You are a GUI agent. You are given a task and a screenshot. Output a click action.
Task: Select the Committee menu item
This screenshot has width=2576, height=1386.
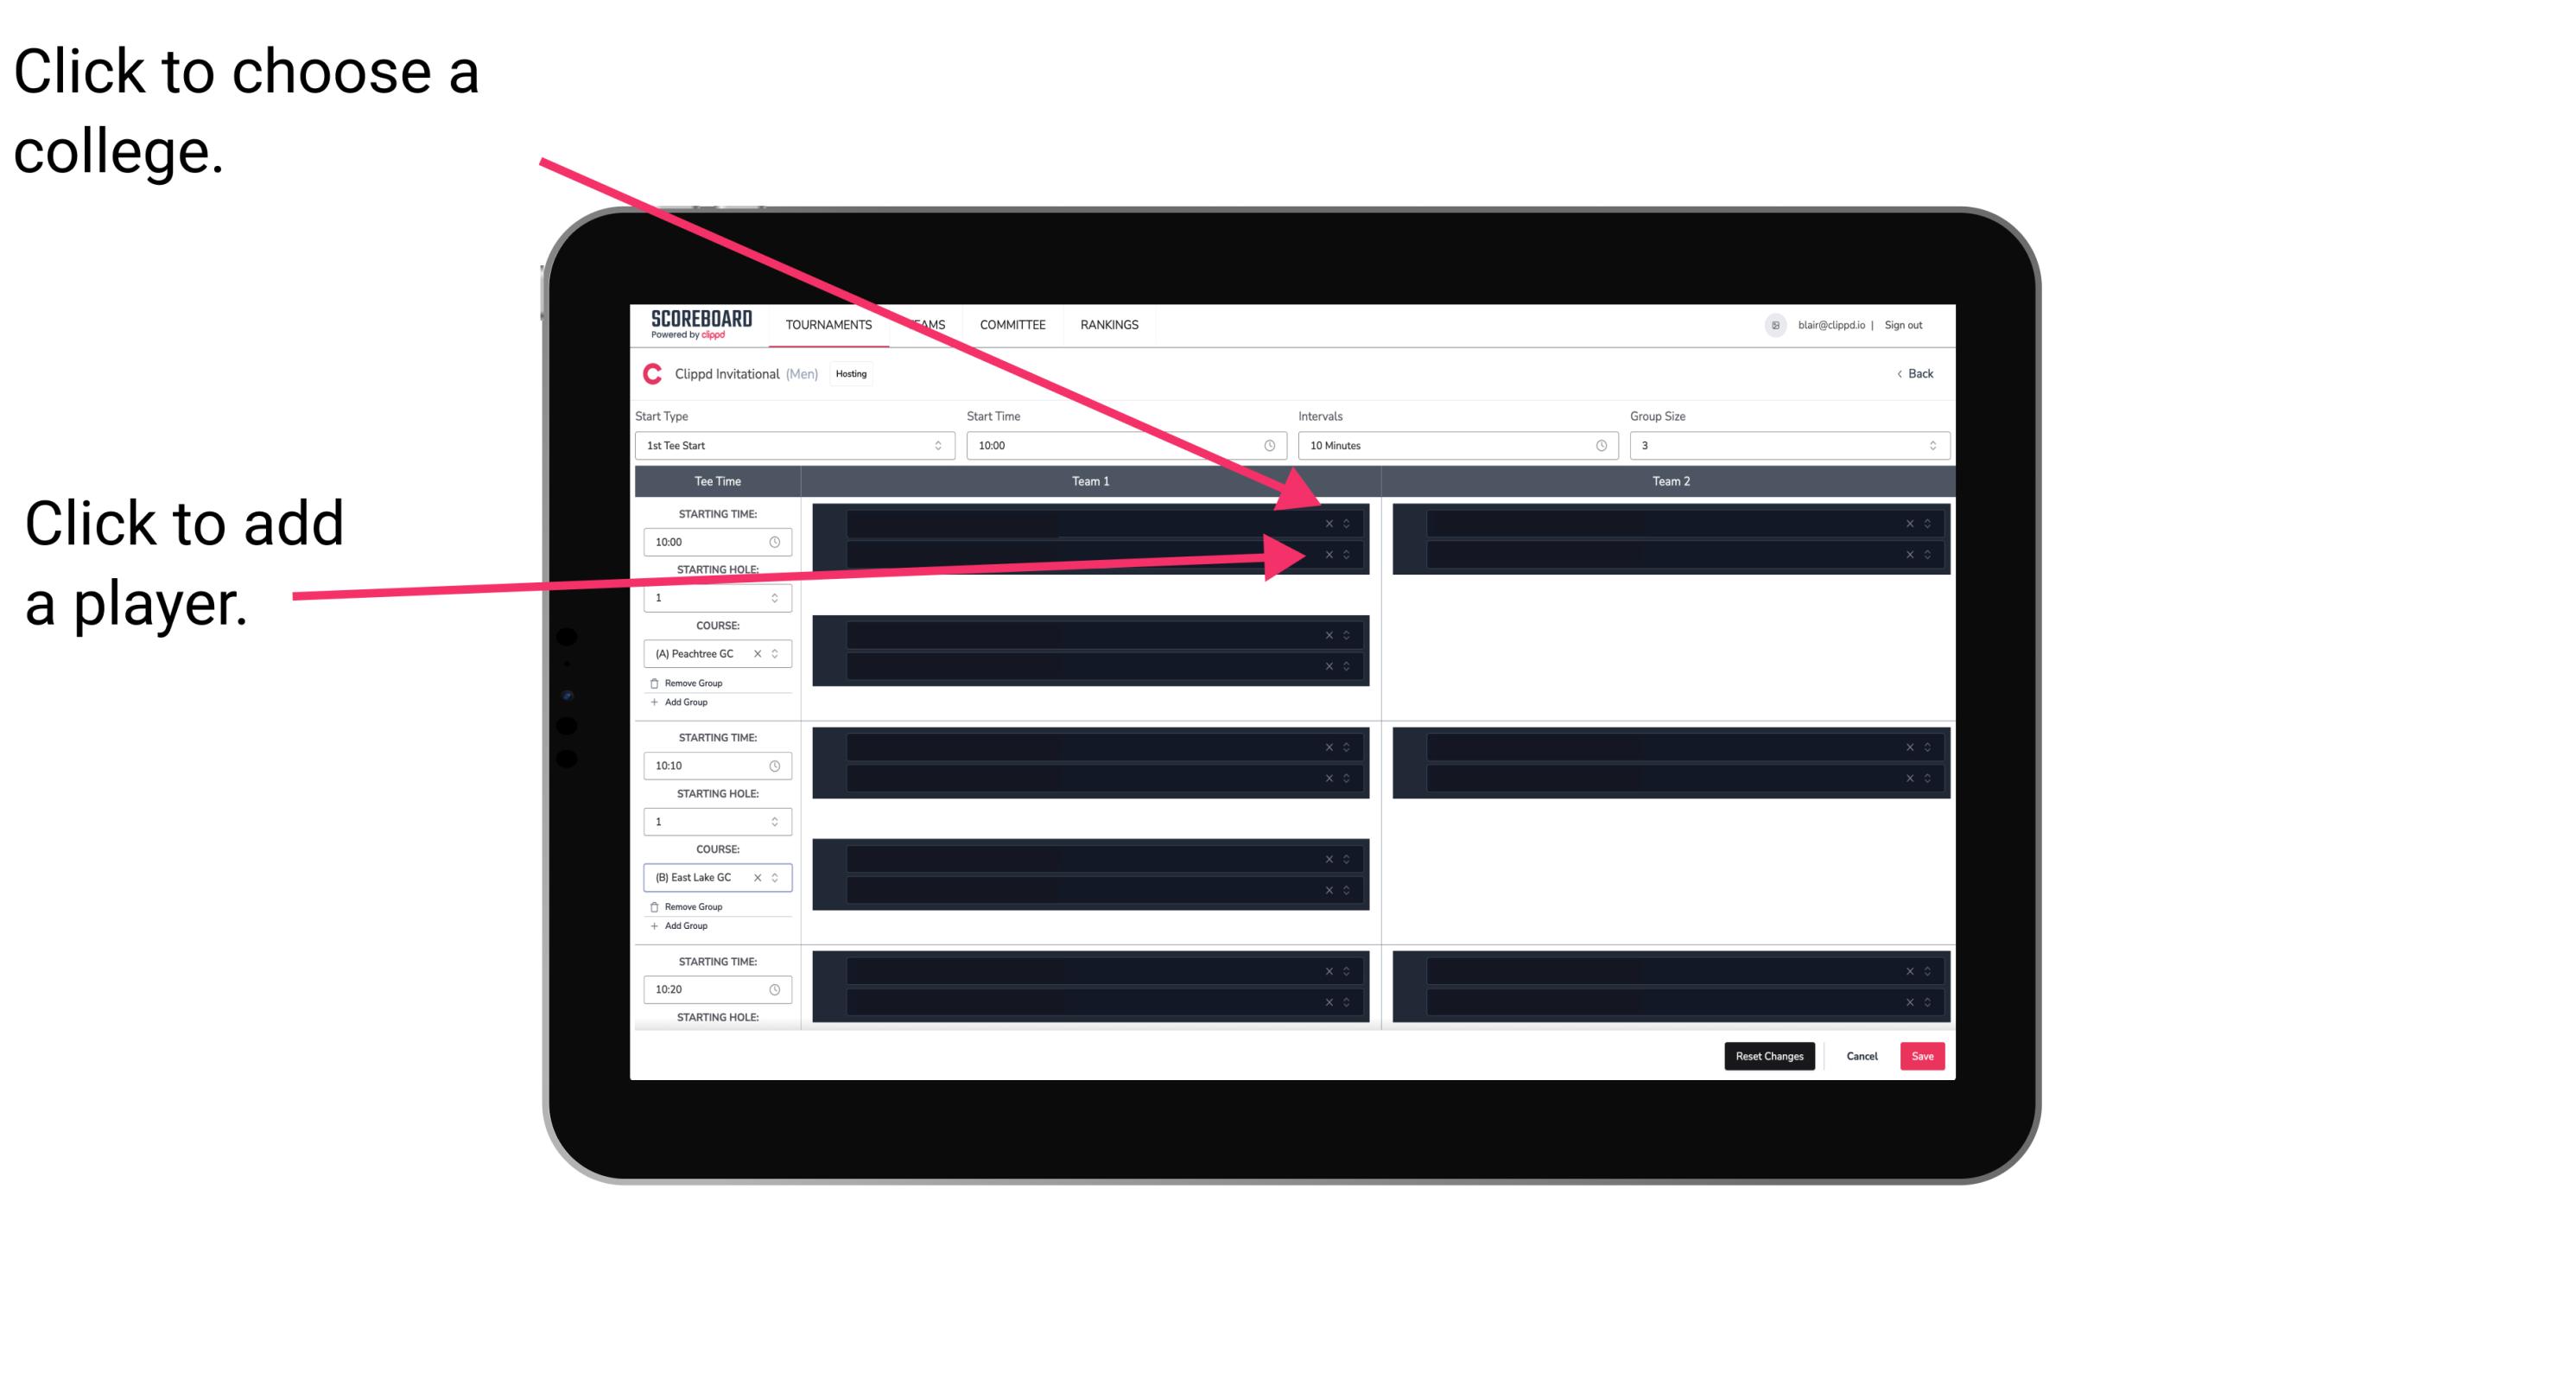(1015, 326)
